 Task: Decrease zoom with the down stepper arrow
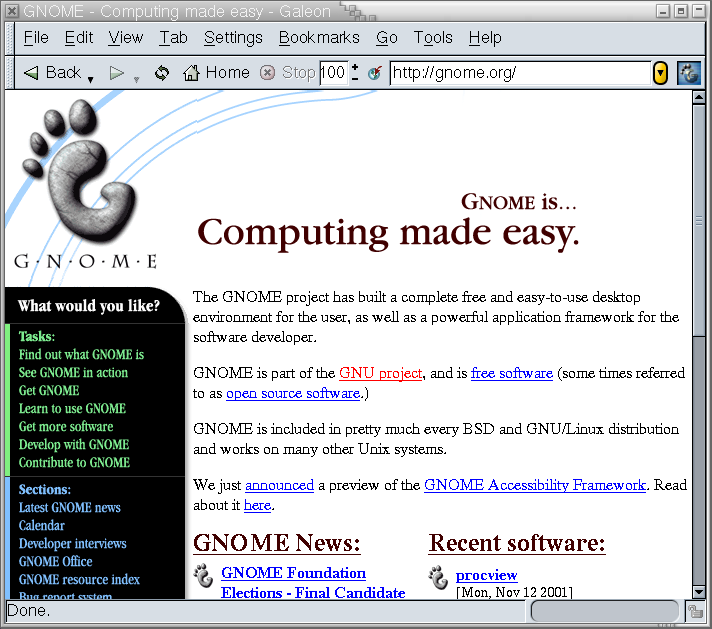point(355,79)
